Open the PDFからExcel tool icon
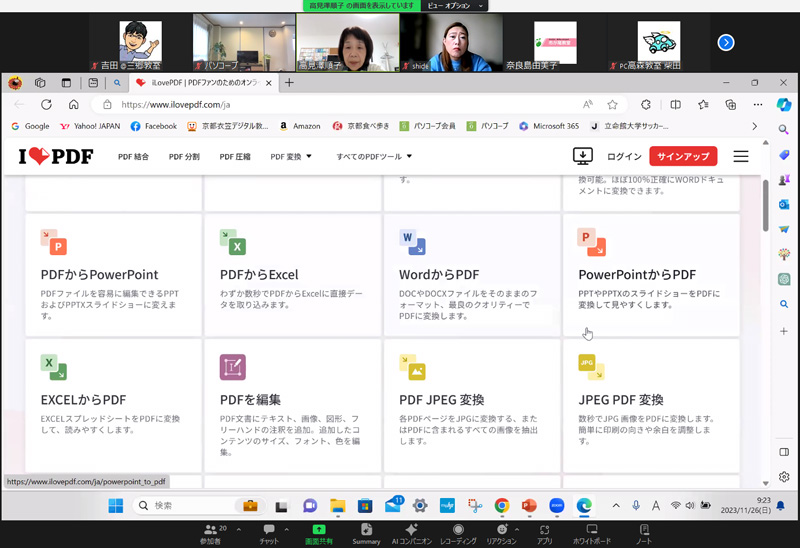Screen dimensions: 800x548 coord(232,241)
